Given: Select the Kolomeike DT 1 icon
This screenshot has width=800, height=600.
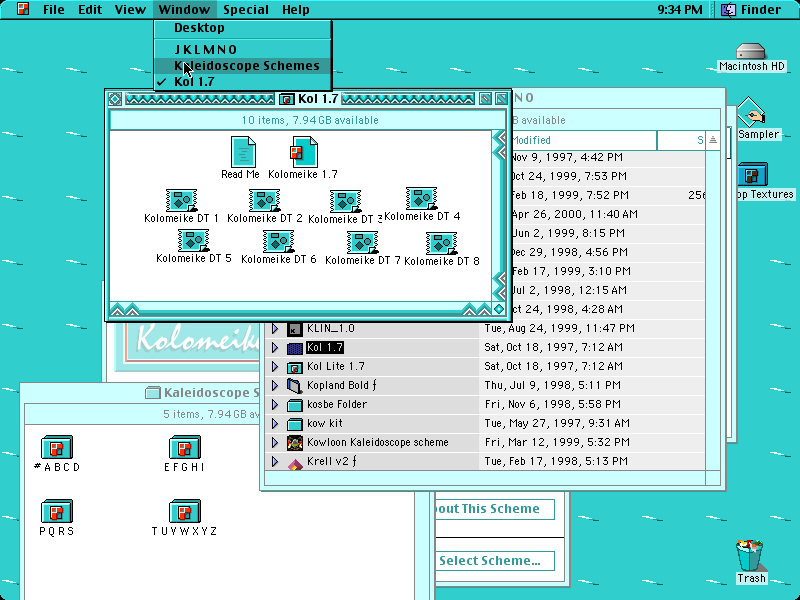Looking at the screenshot, I should [x=181, y=200].
